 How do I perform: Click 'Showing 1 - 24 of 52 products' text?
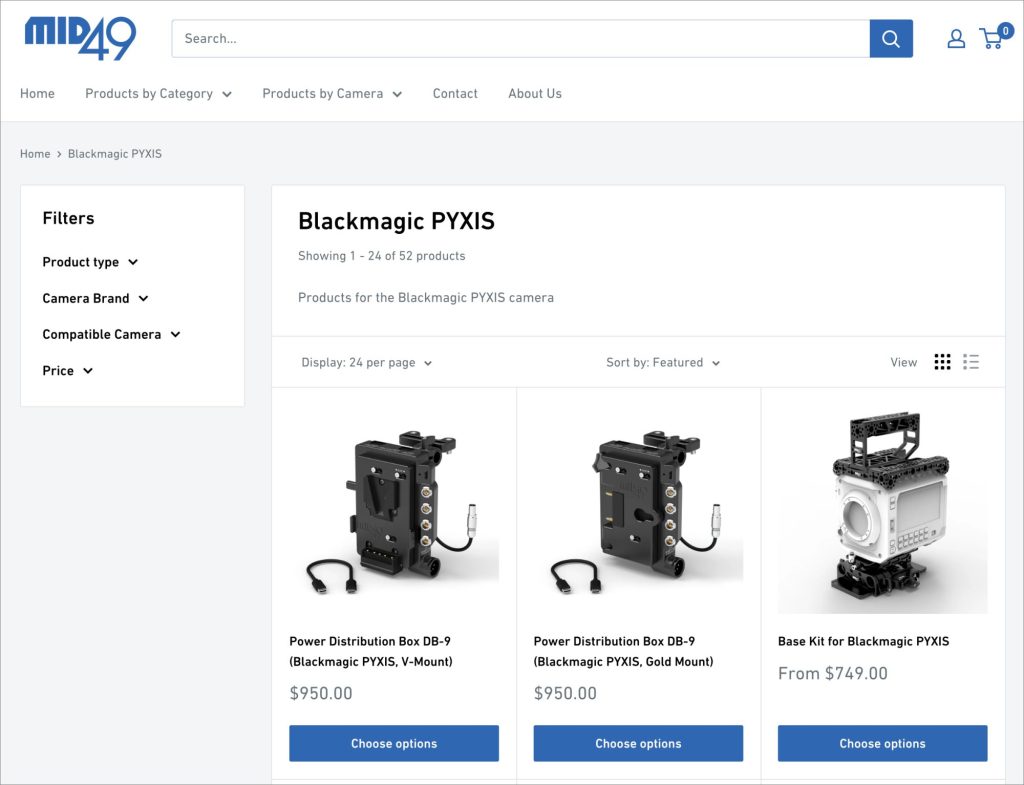coord(381,256)
